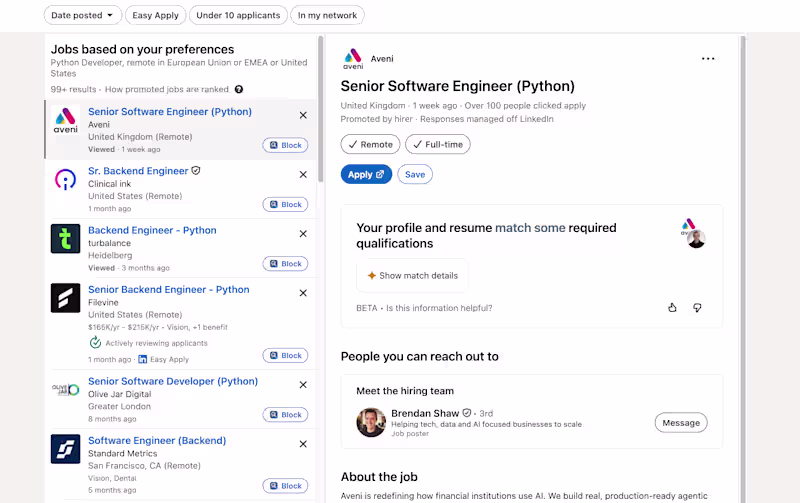
Task: Toggle the Easy Apply filter
Action: tap(156, 15)
